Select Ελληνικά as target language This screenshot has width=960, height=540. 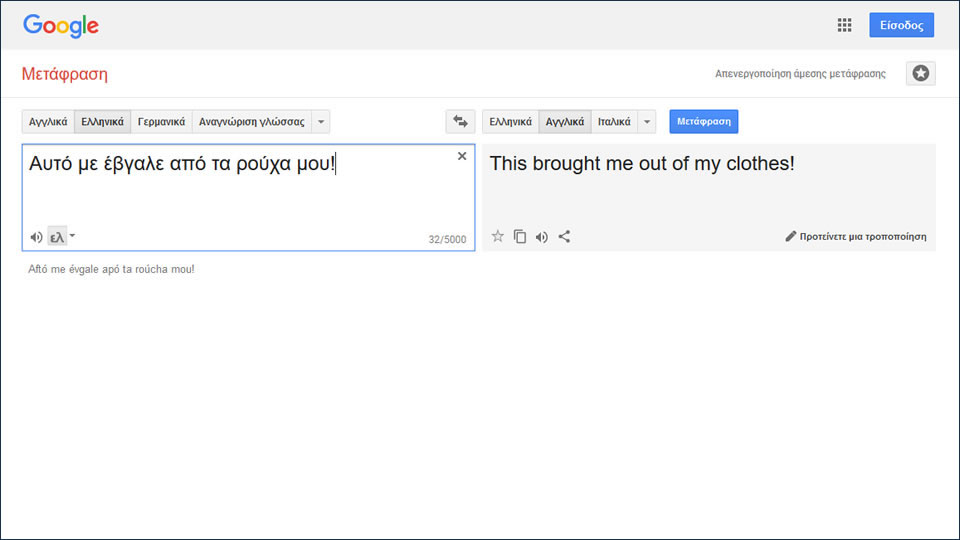[x=511, y=121]
